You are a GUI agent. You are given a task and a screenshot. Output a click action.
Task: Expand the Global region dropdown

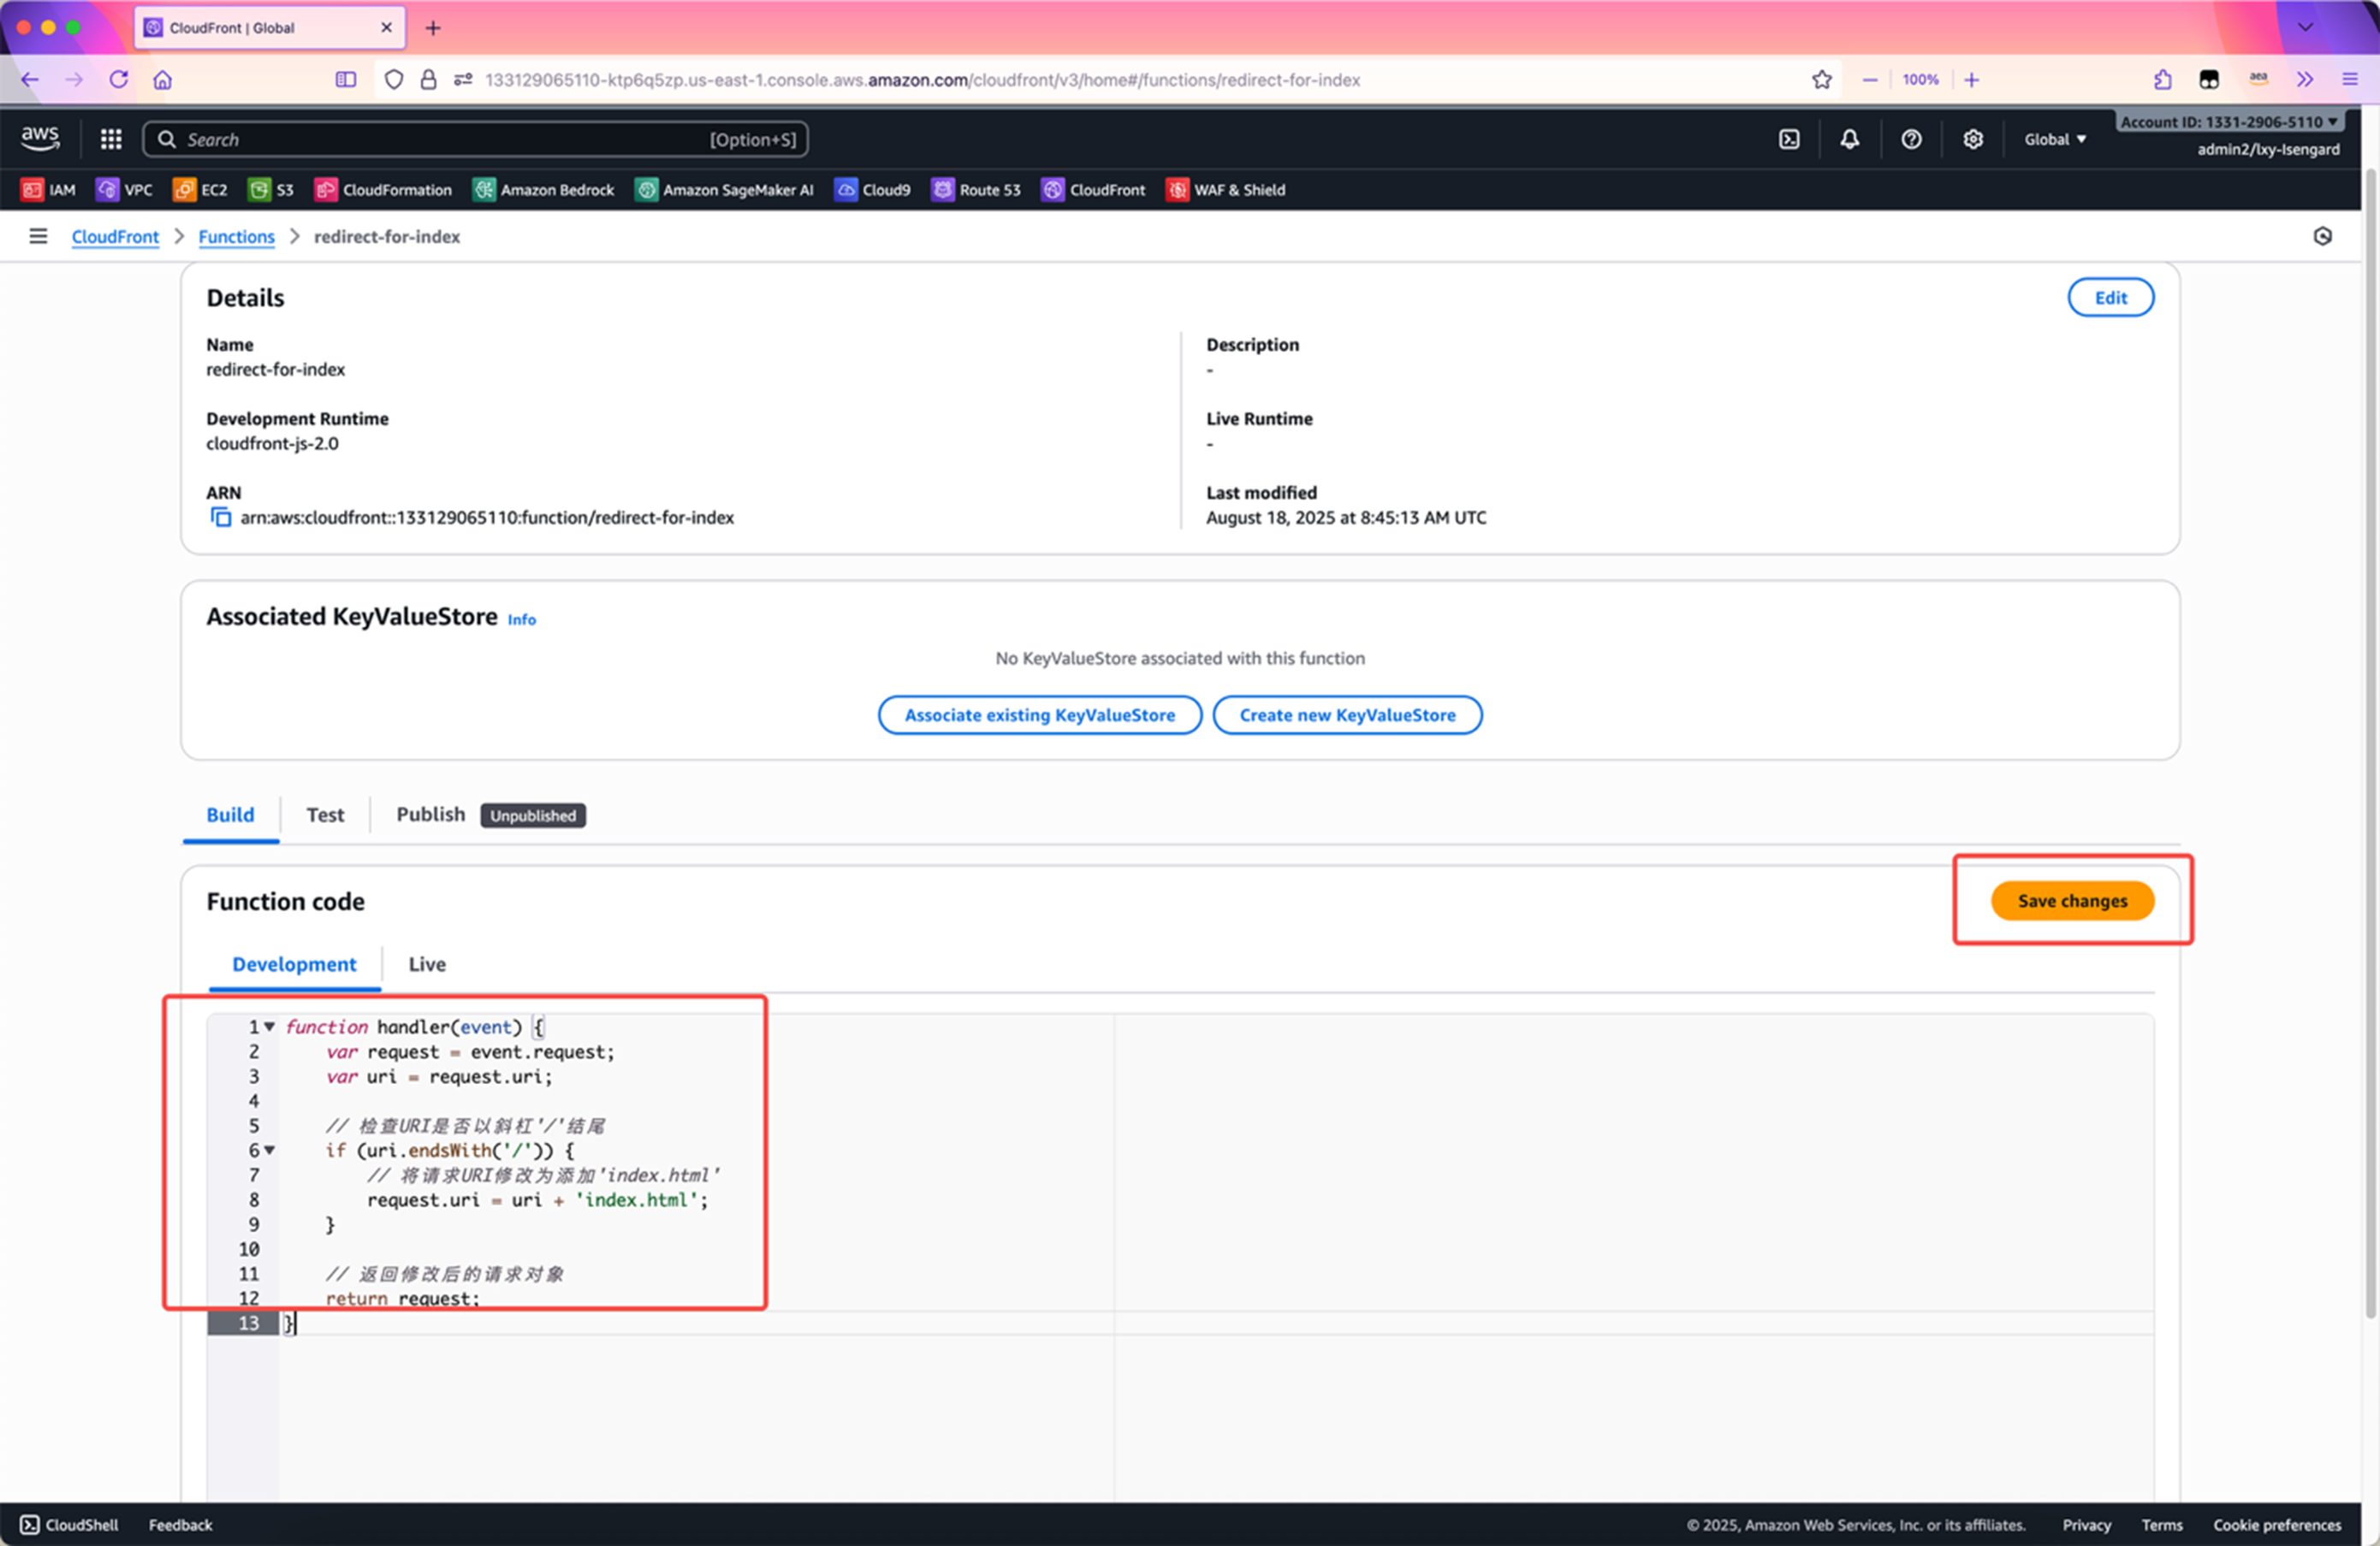click(x=2055, y=139)
